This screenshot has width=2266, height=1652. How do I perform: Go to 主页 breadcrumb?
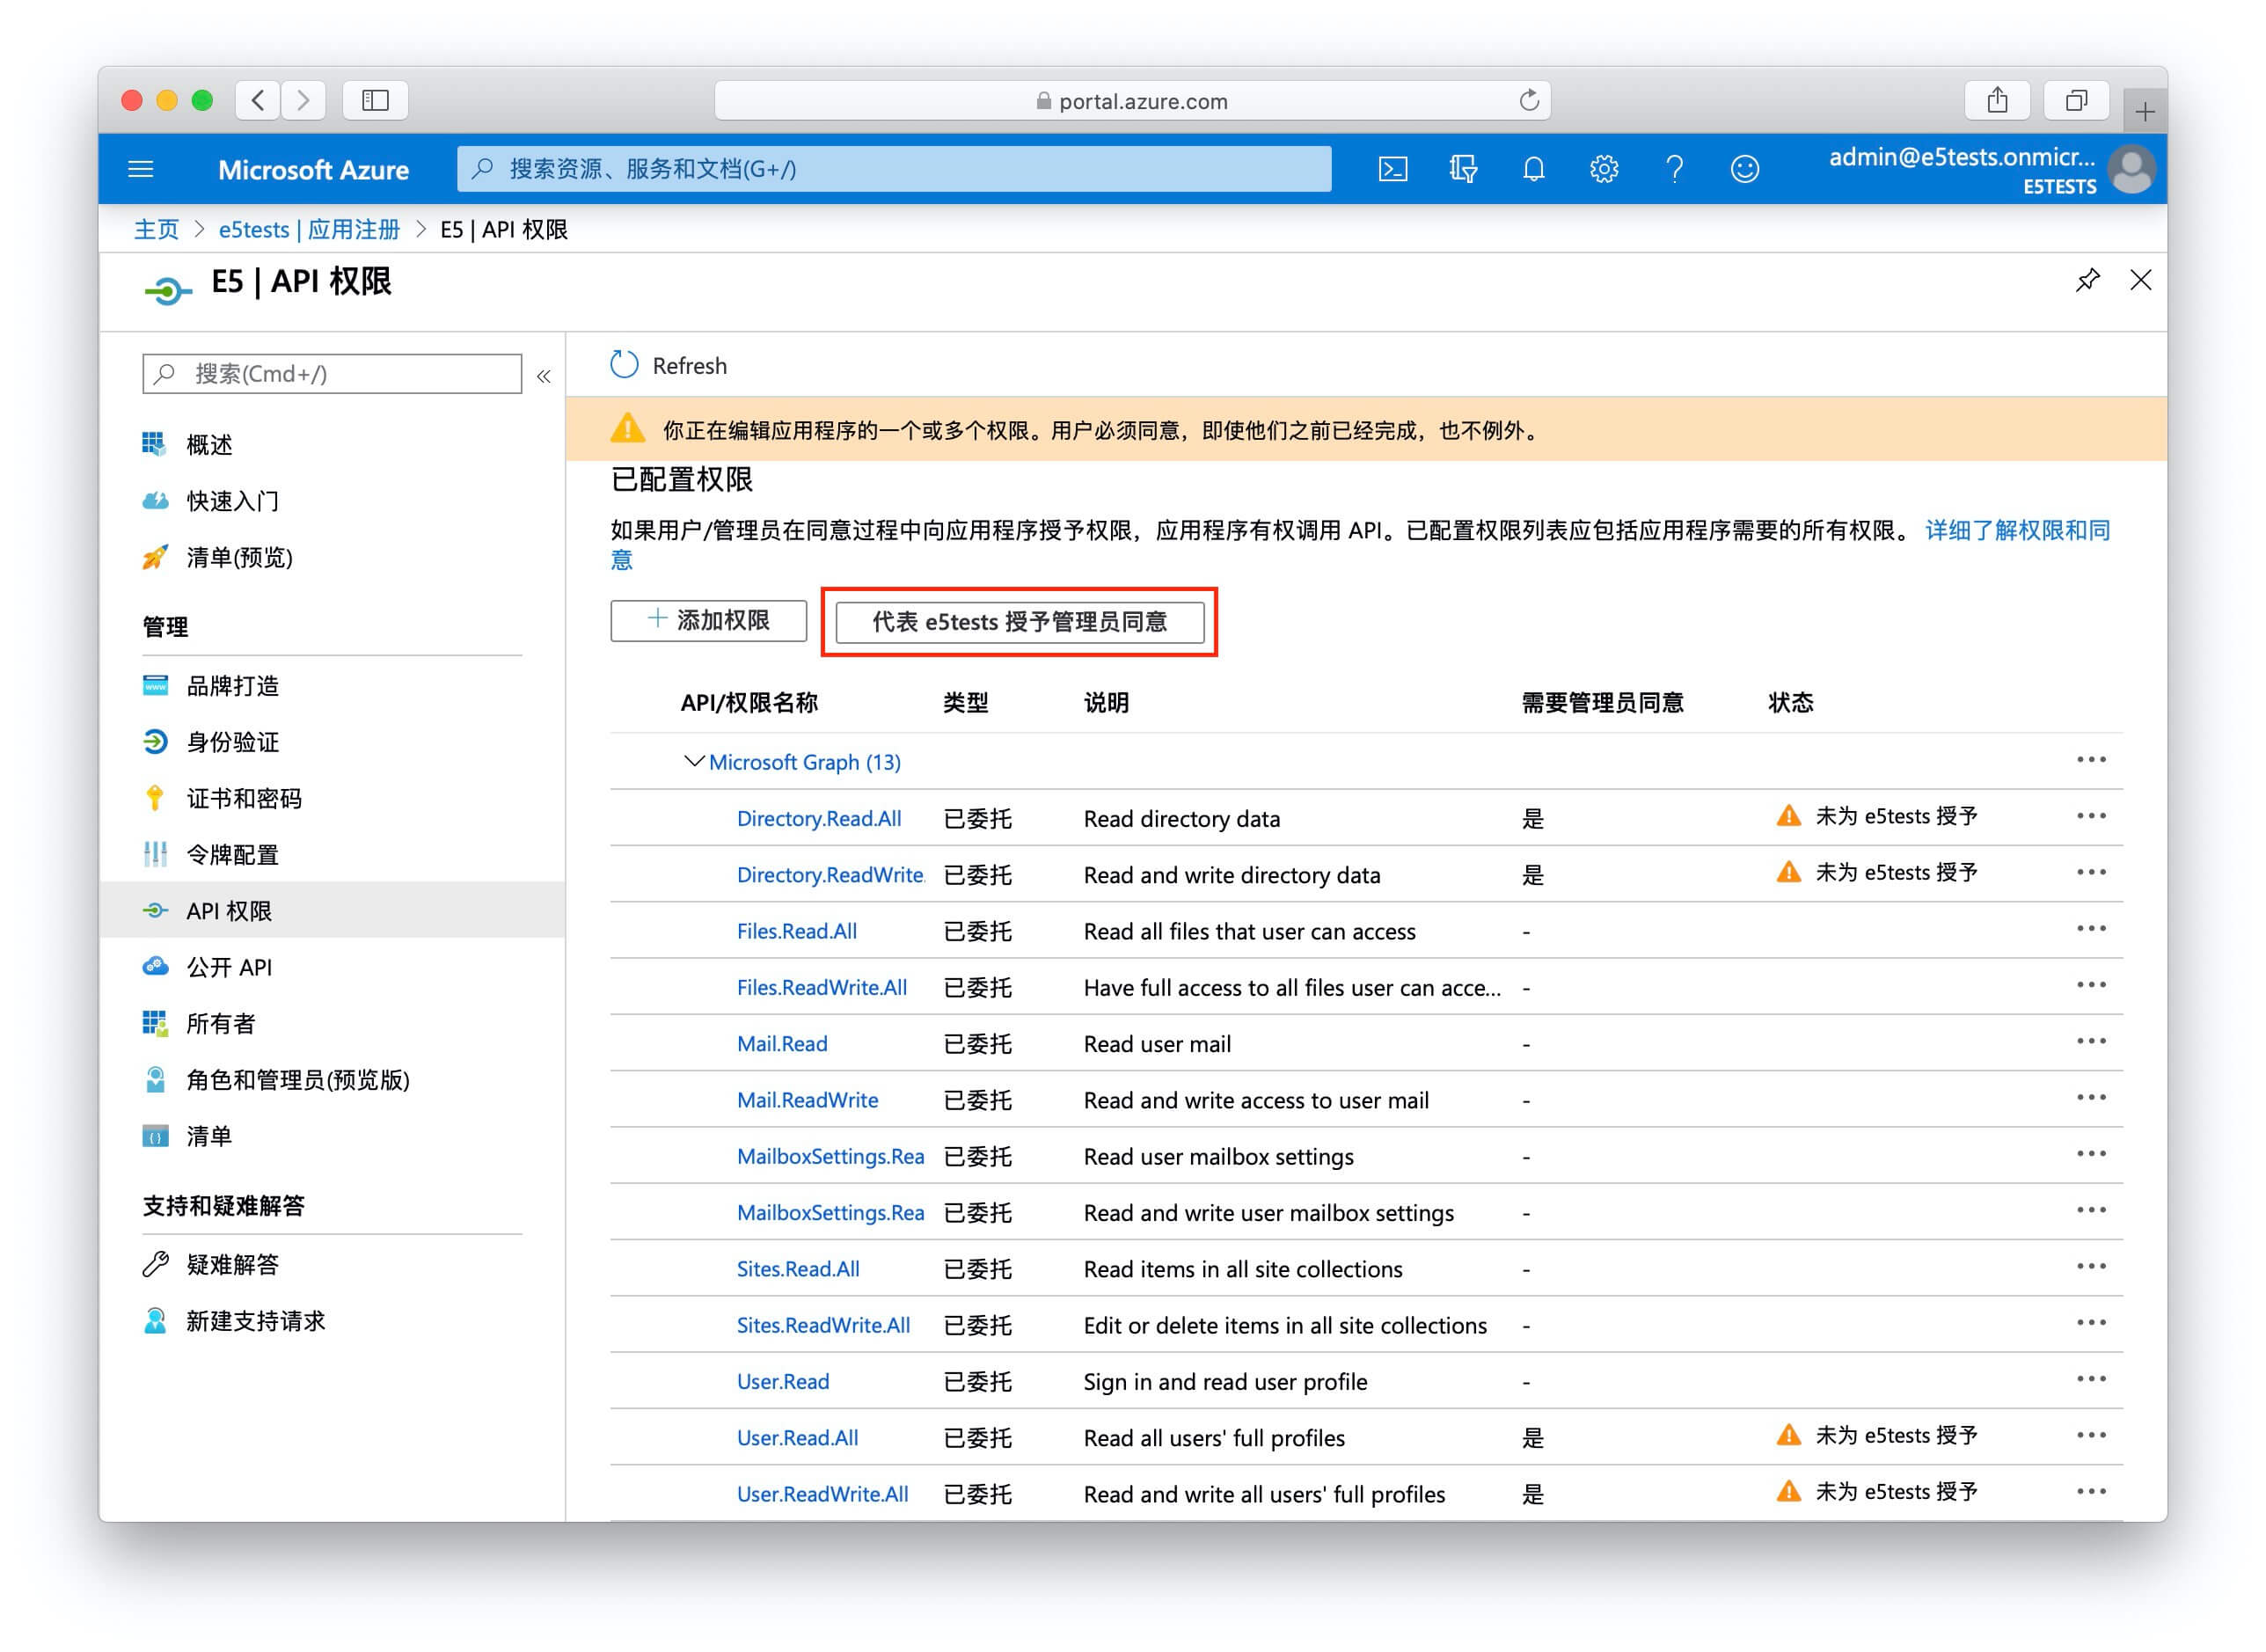point(156,229)
